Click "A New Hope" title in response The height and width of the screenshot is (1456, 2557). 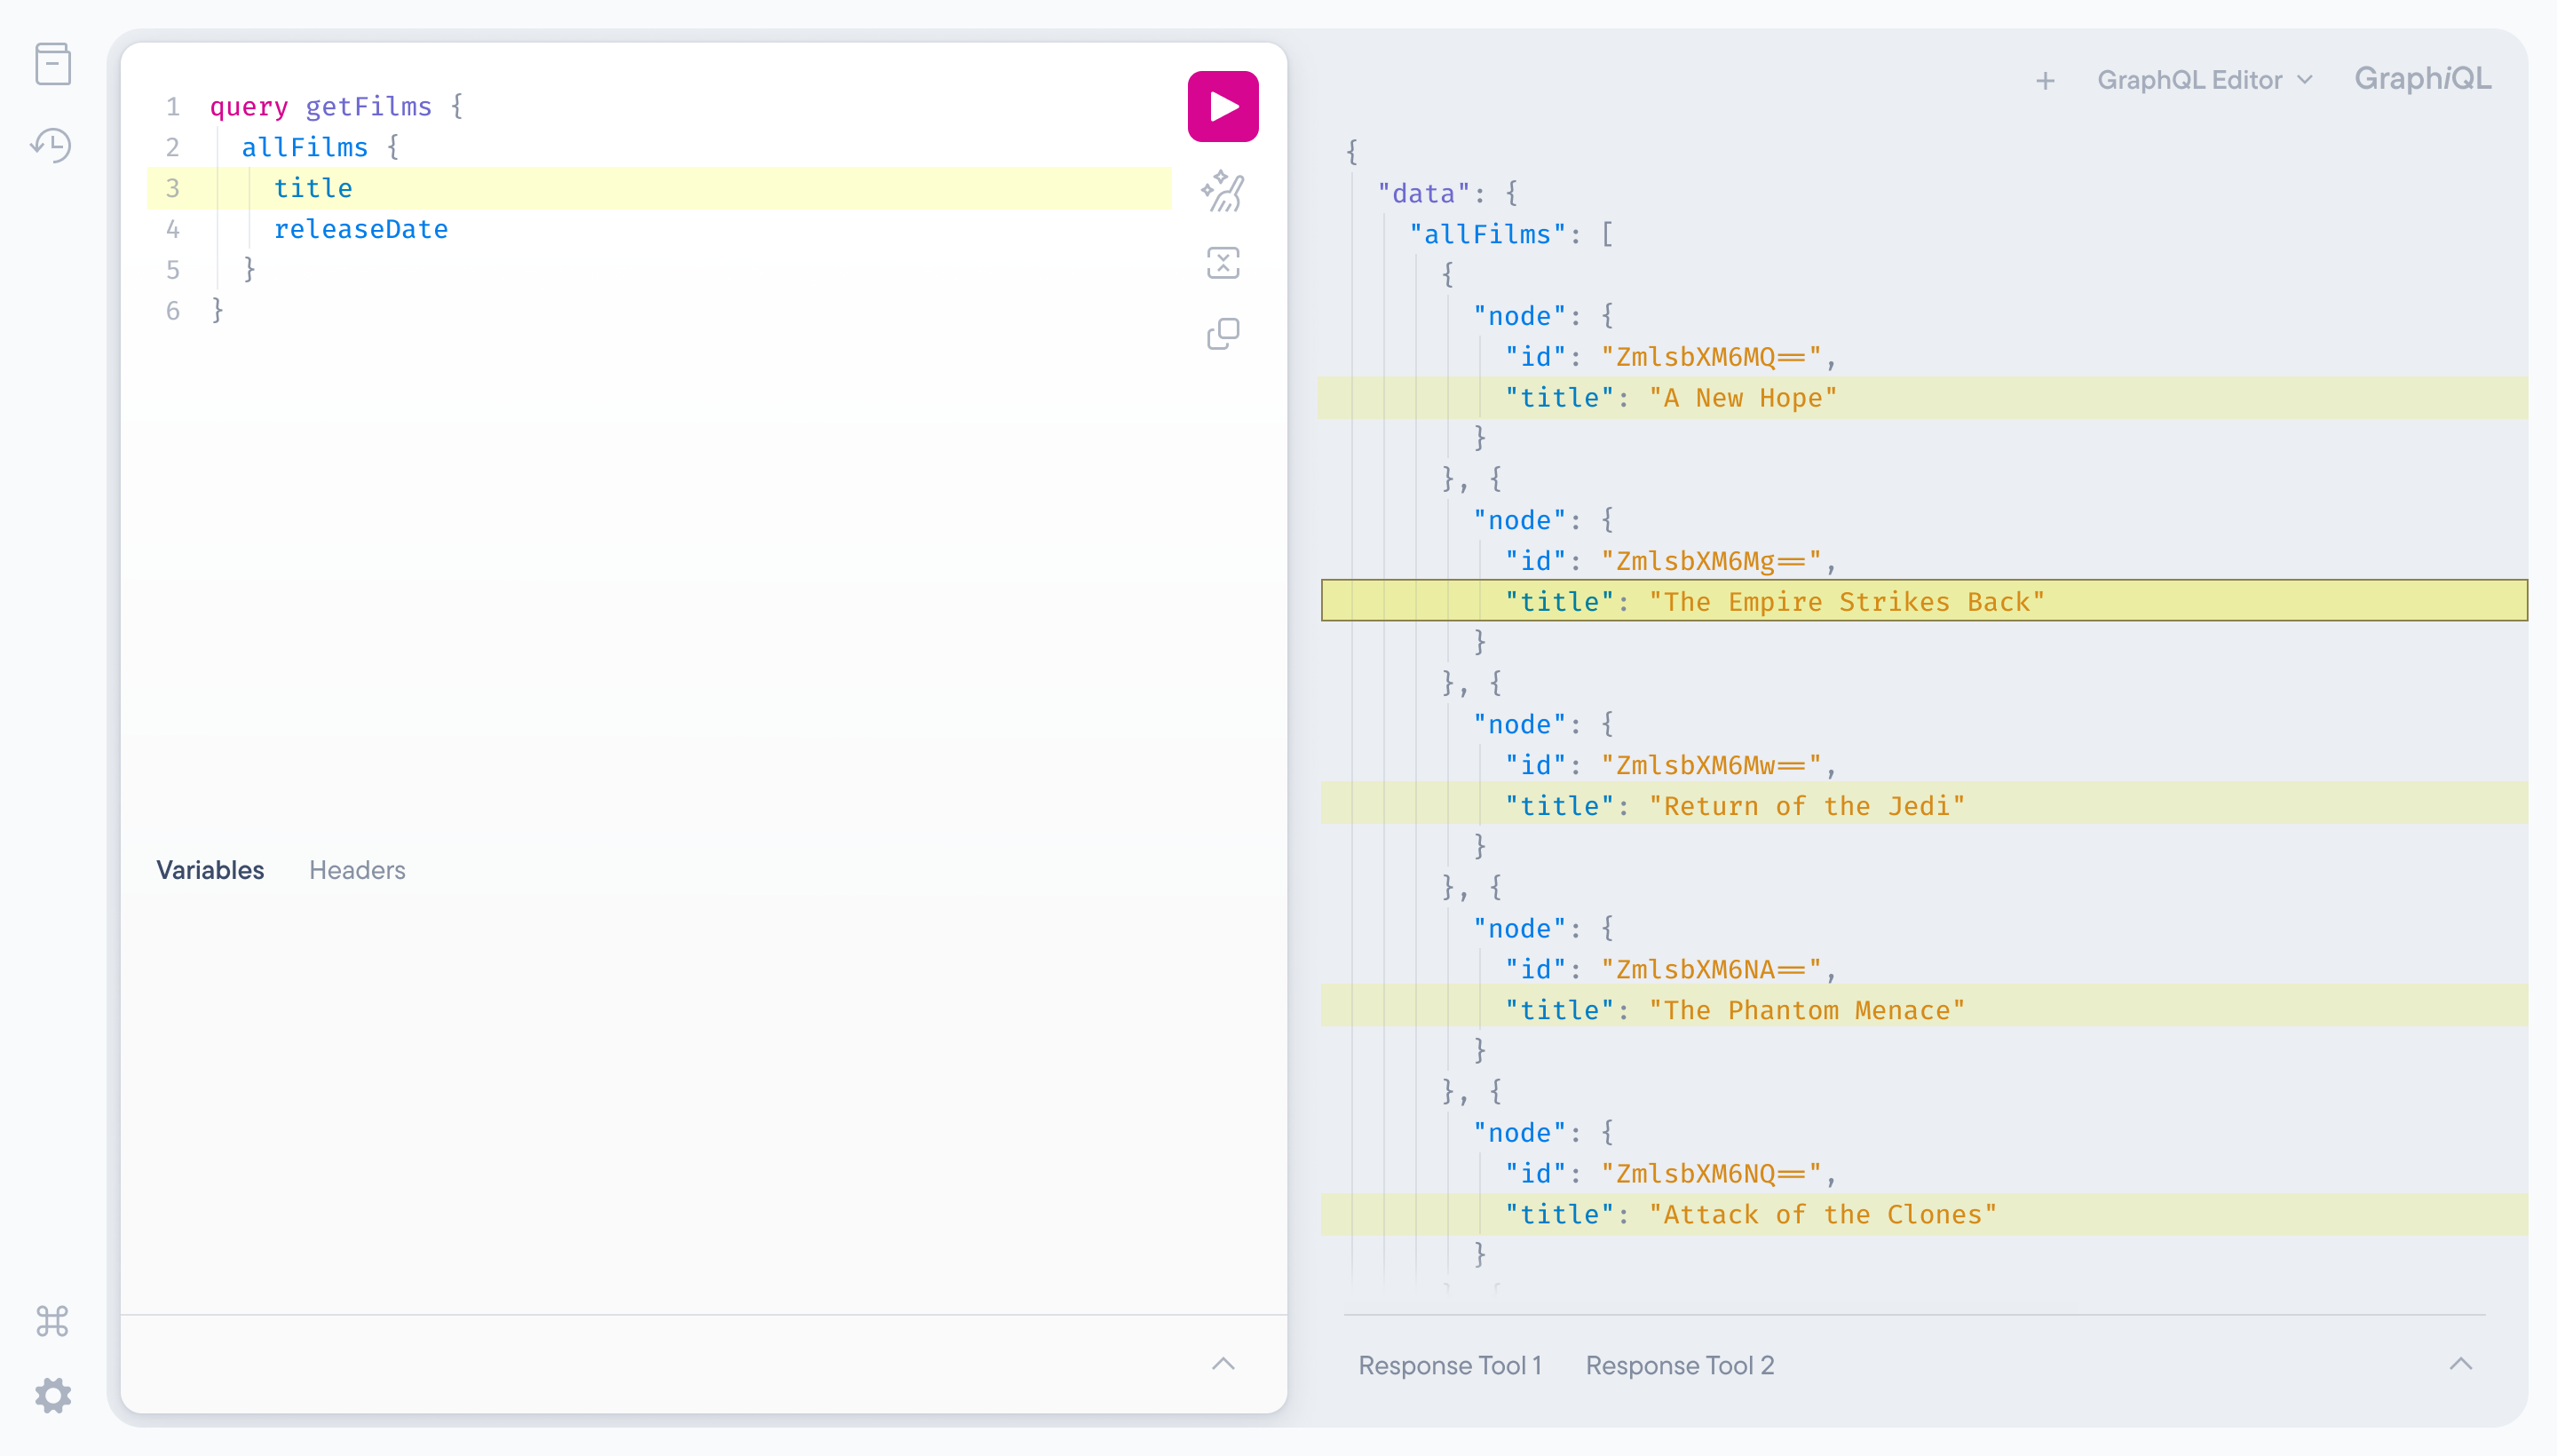coord(1743,398)
